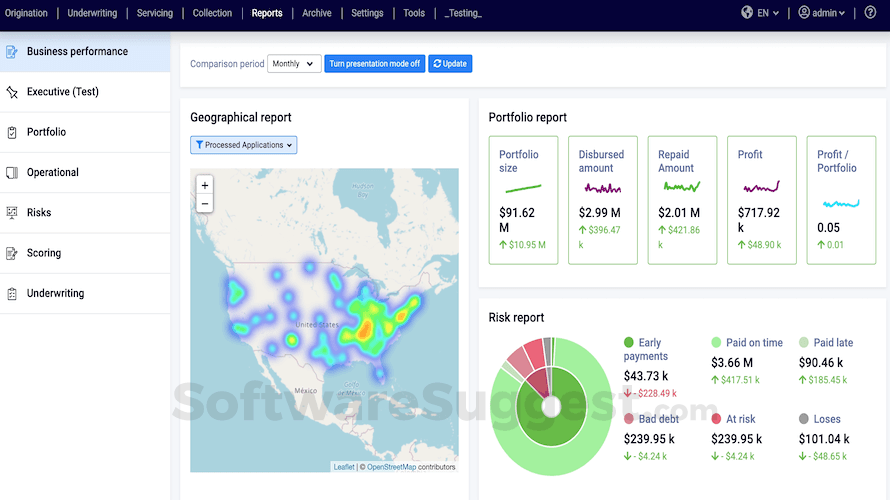Viewport: 890px width, 500px height.
Task: Click the Business performance sidebar icon
Action: tap(12, 52)
